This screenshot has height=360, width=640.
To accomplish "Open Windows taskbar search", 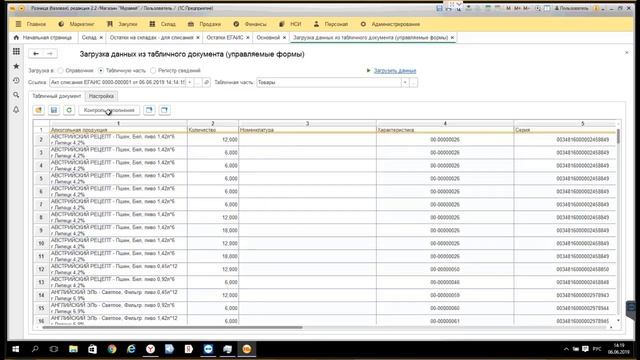I will [x=35, y=349].
